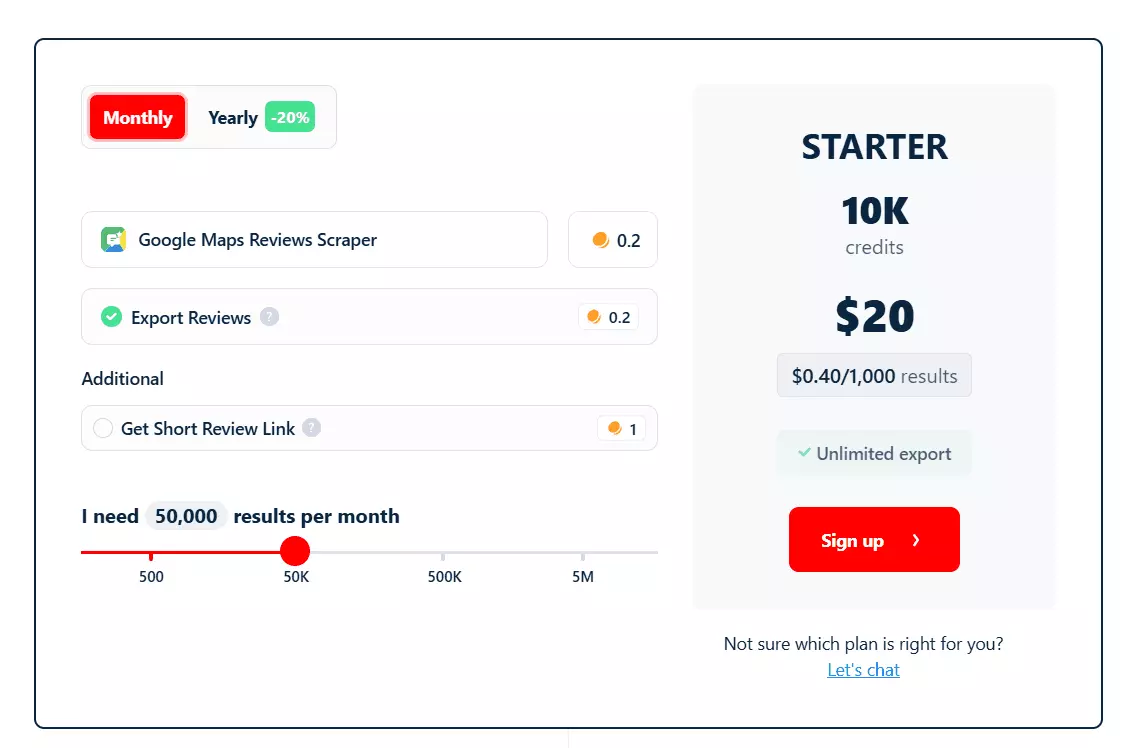Viewport: 1122px width, 748px height.
Task: Select the Monthly billing tab
Action: [x=137, y=117]
